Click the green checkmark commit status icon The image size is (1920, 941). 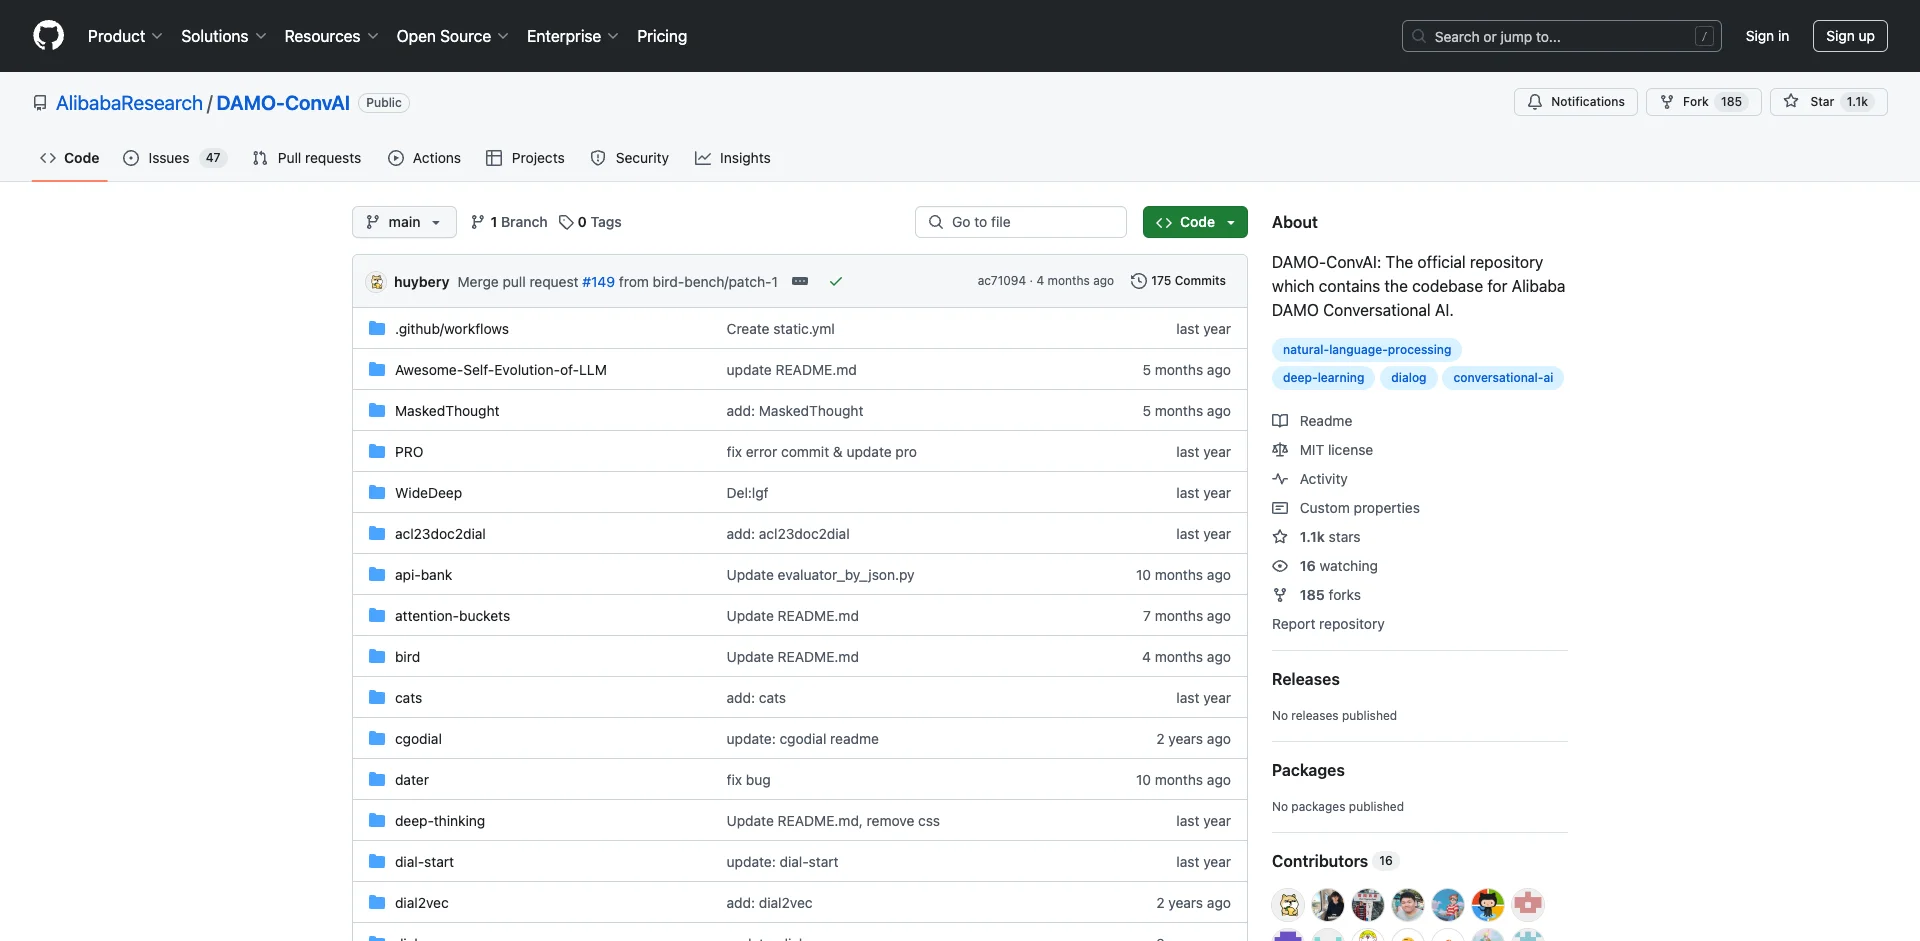point(836,282)
